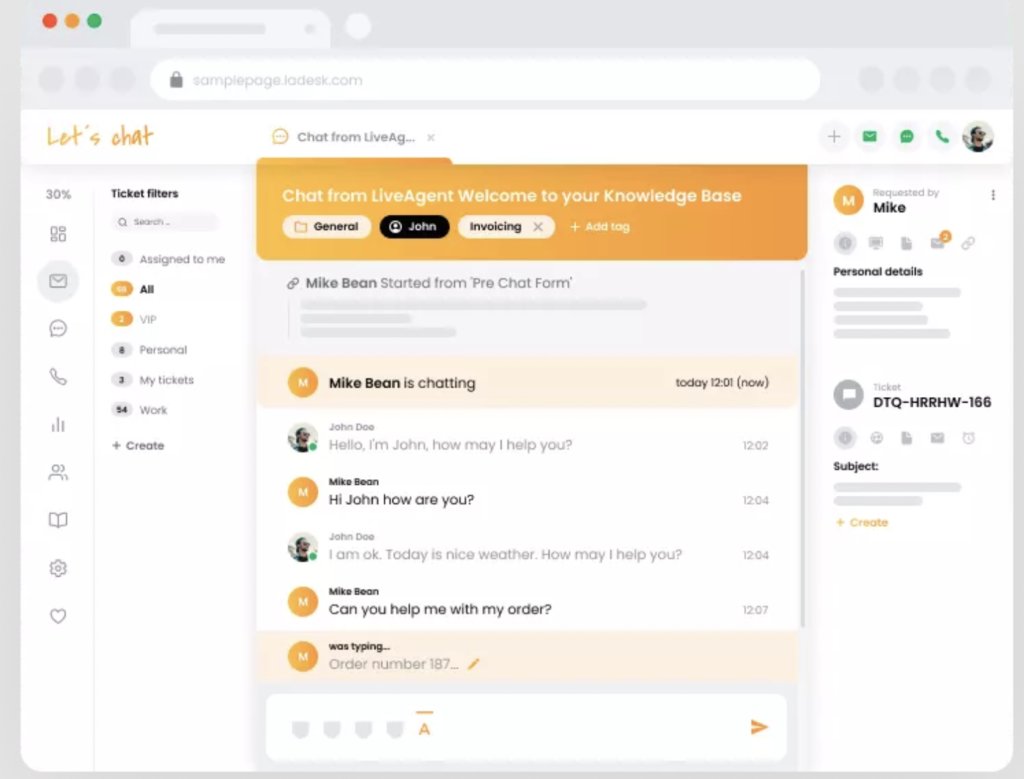Click '+ Create' under ticket filters
The image size is (1024, 779).
click(x=138, y=445)
